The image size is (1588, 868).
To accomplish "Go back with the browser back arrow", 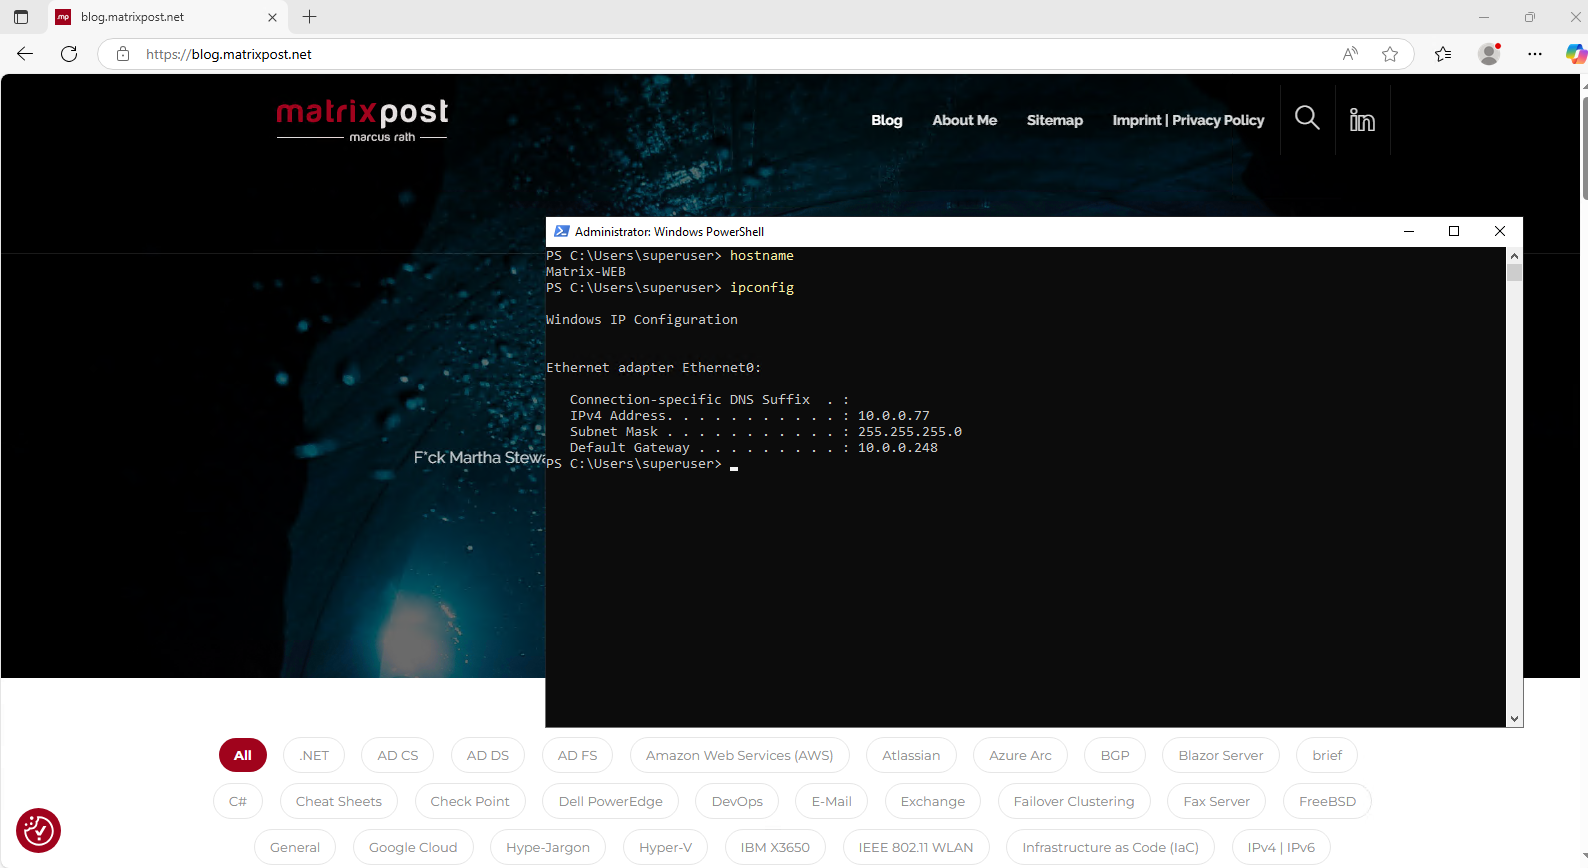I will 25,54.
